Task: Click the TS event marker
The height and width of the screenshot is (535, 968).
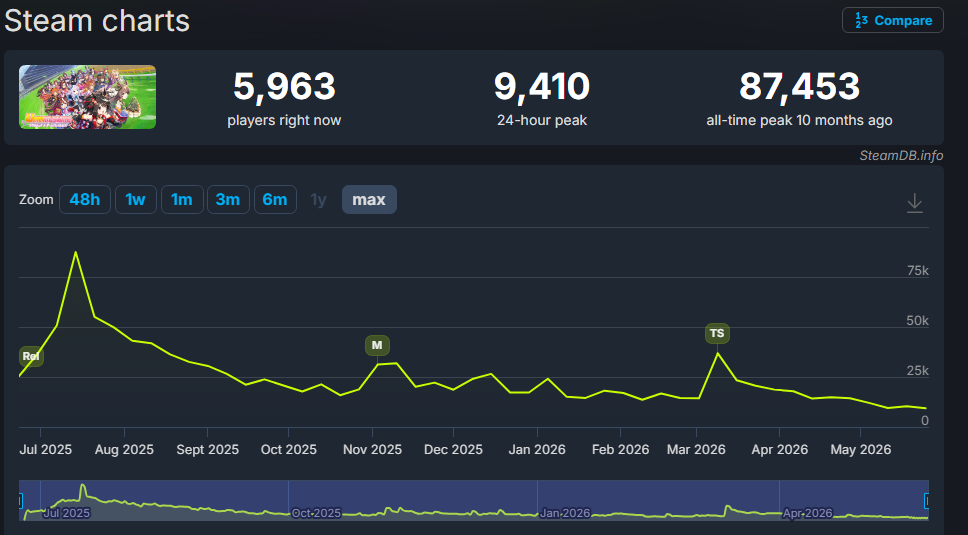Action: [x=717, y=333]
